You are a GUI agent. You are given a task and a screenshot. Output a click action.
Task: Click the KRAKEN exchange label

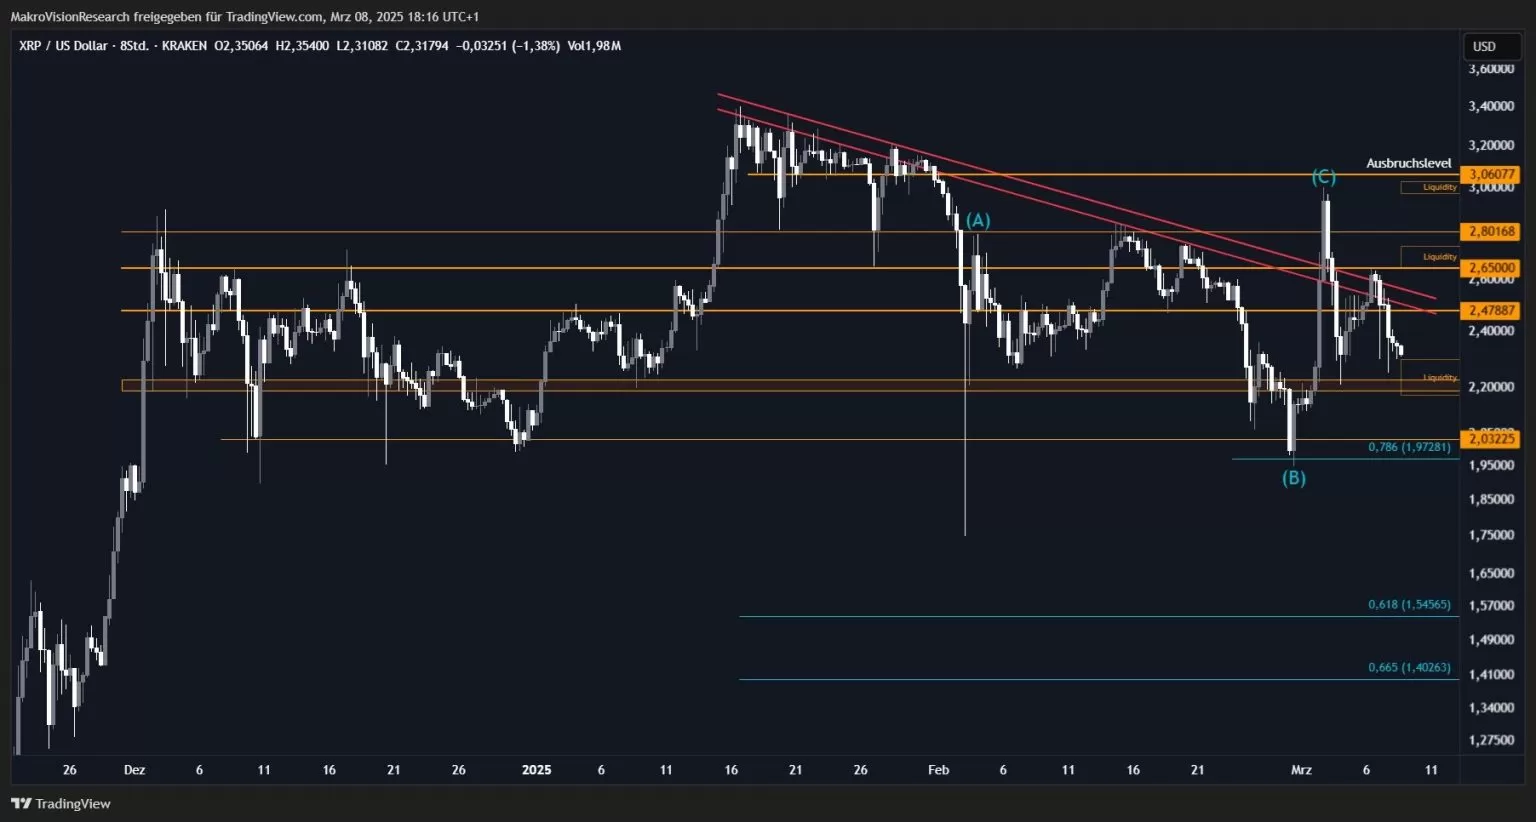[184, 46]
